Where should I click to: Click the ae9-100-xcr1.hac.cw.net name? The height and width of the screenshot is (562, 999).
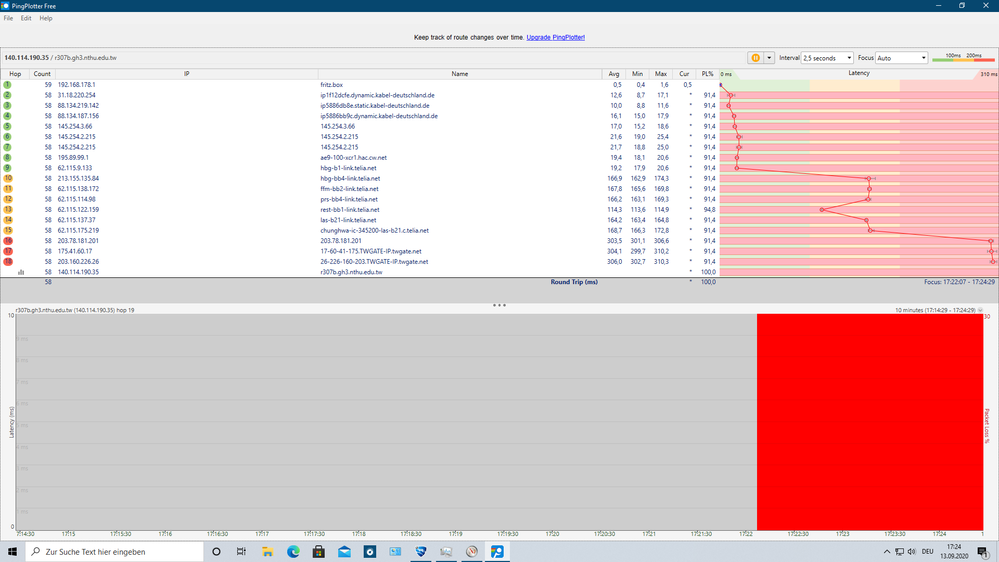point(353,157)
